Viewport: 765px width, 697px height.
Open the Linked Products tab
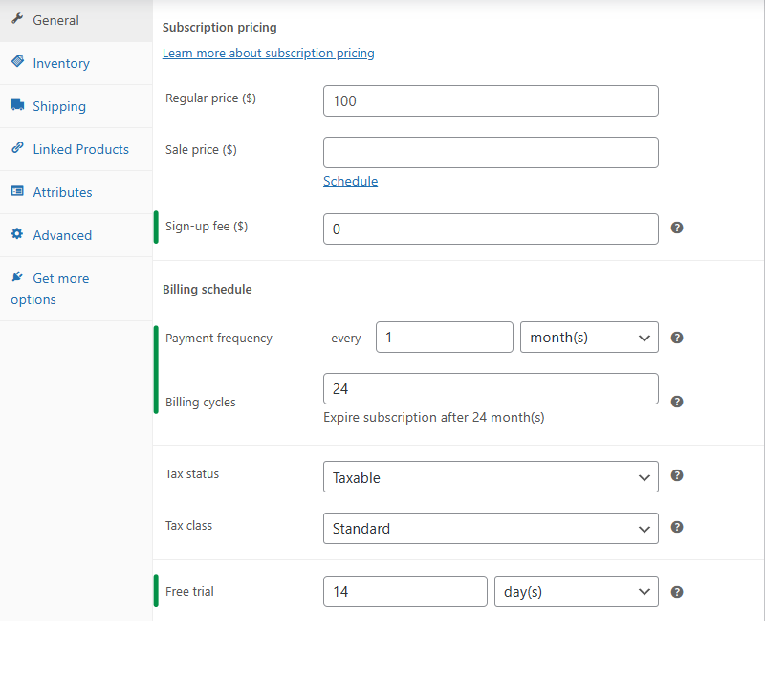click(76, 149)
